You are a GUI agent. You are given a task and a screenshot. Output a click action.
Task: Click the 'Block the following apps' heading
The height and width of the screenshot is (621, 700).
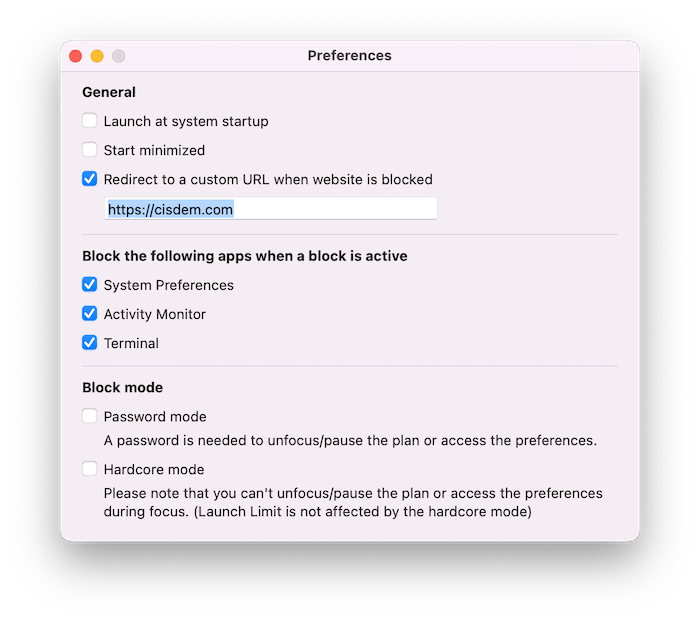pyautogui.click(x=245, y=256)
